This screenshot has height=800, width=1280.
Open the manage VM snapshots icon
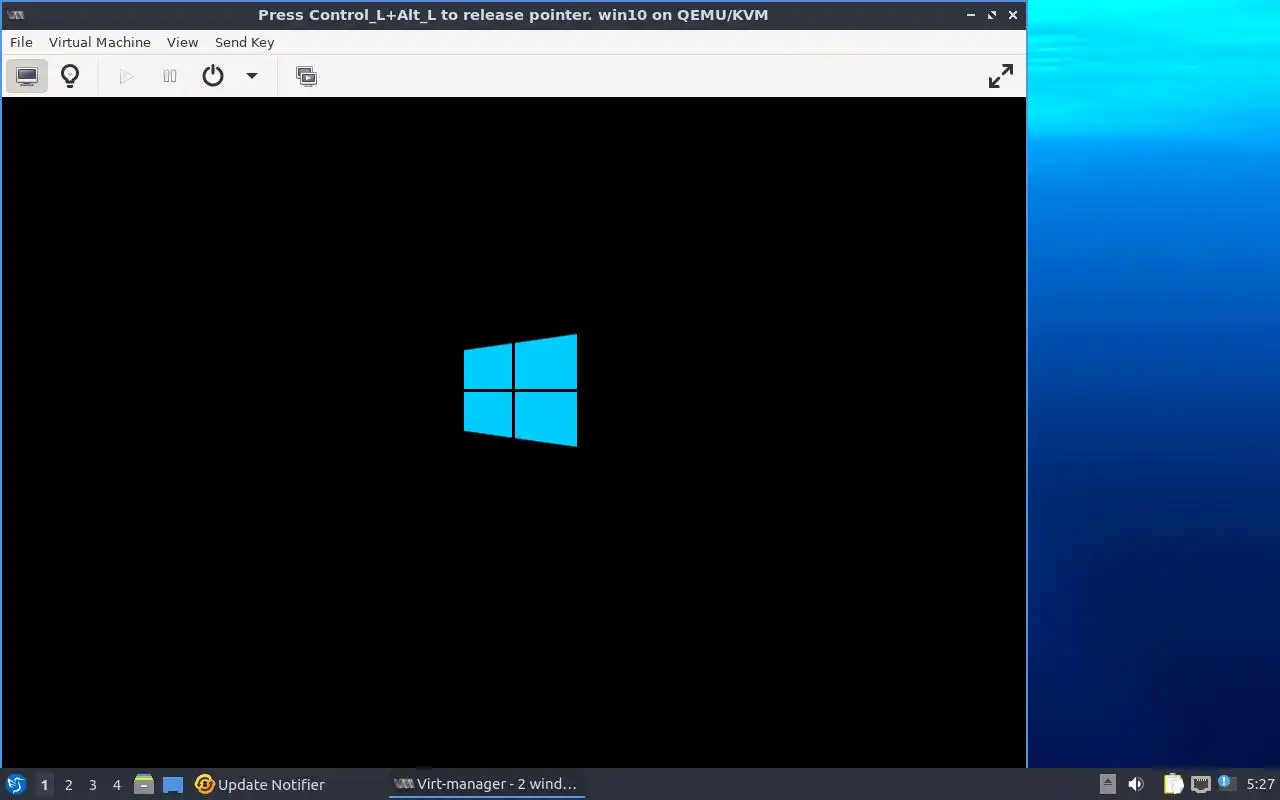point(307,76)
